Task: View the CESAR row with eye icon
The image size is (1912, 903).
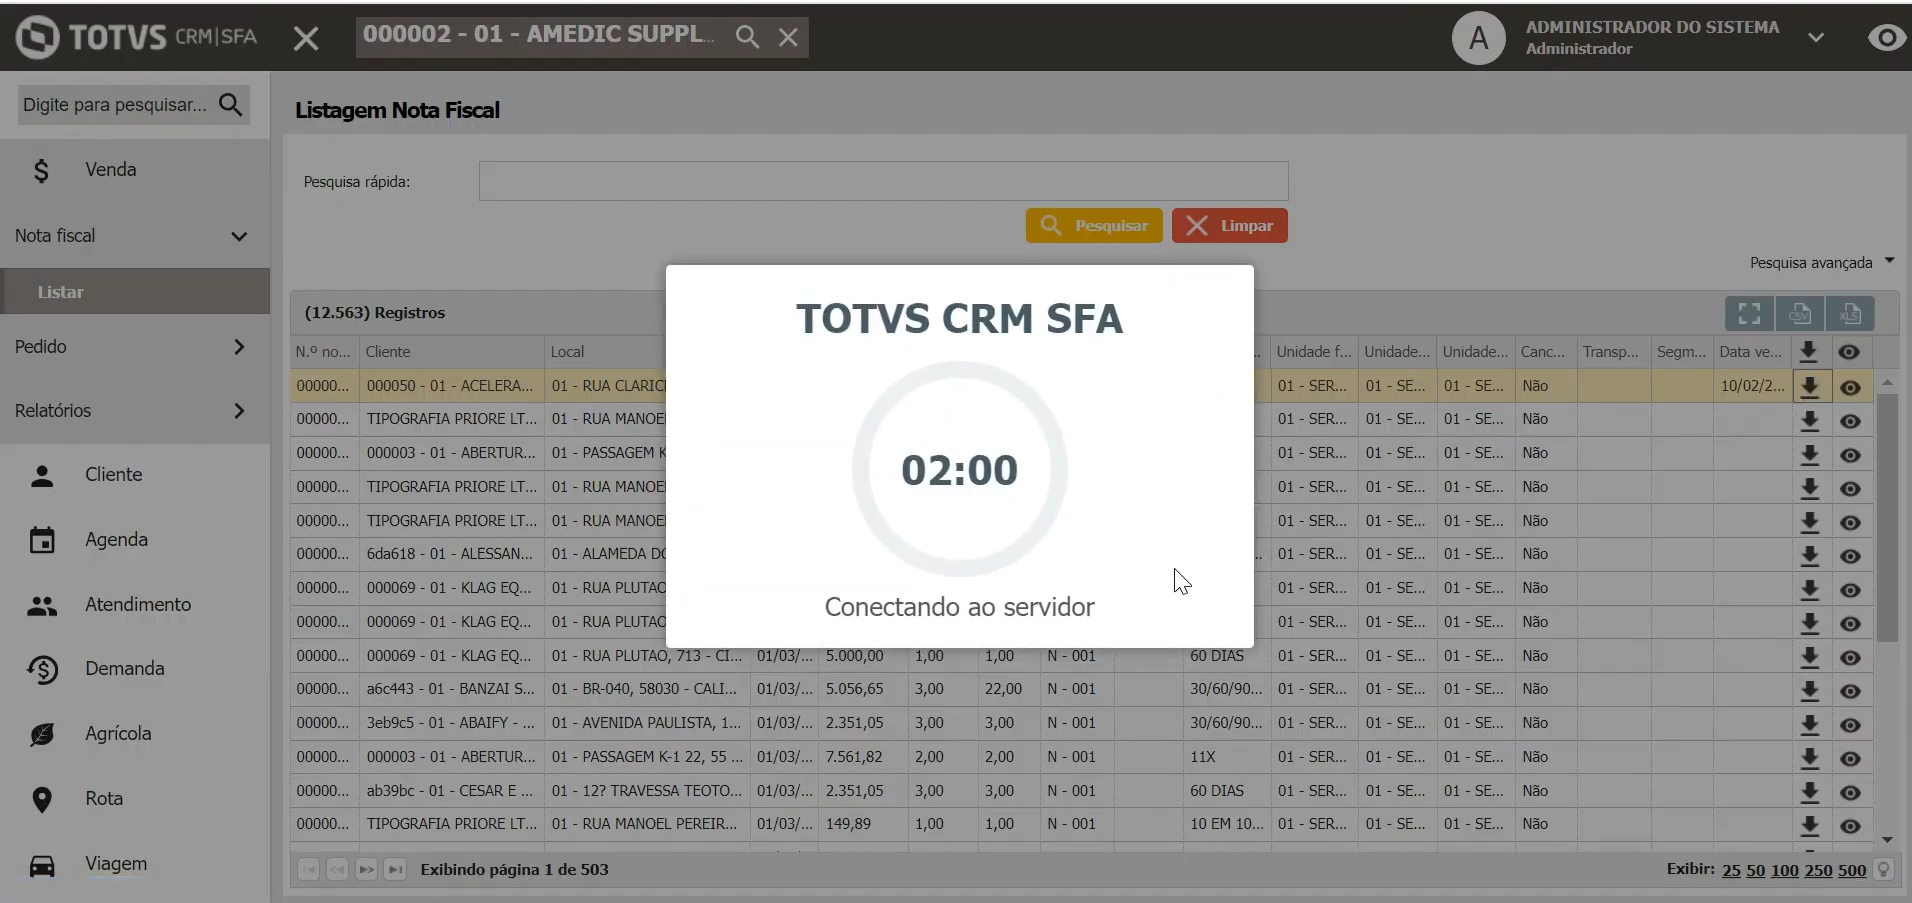Action: point(1850,792)
